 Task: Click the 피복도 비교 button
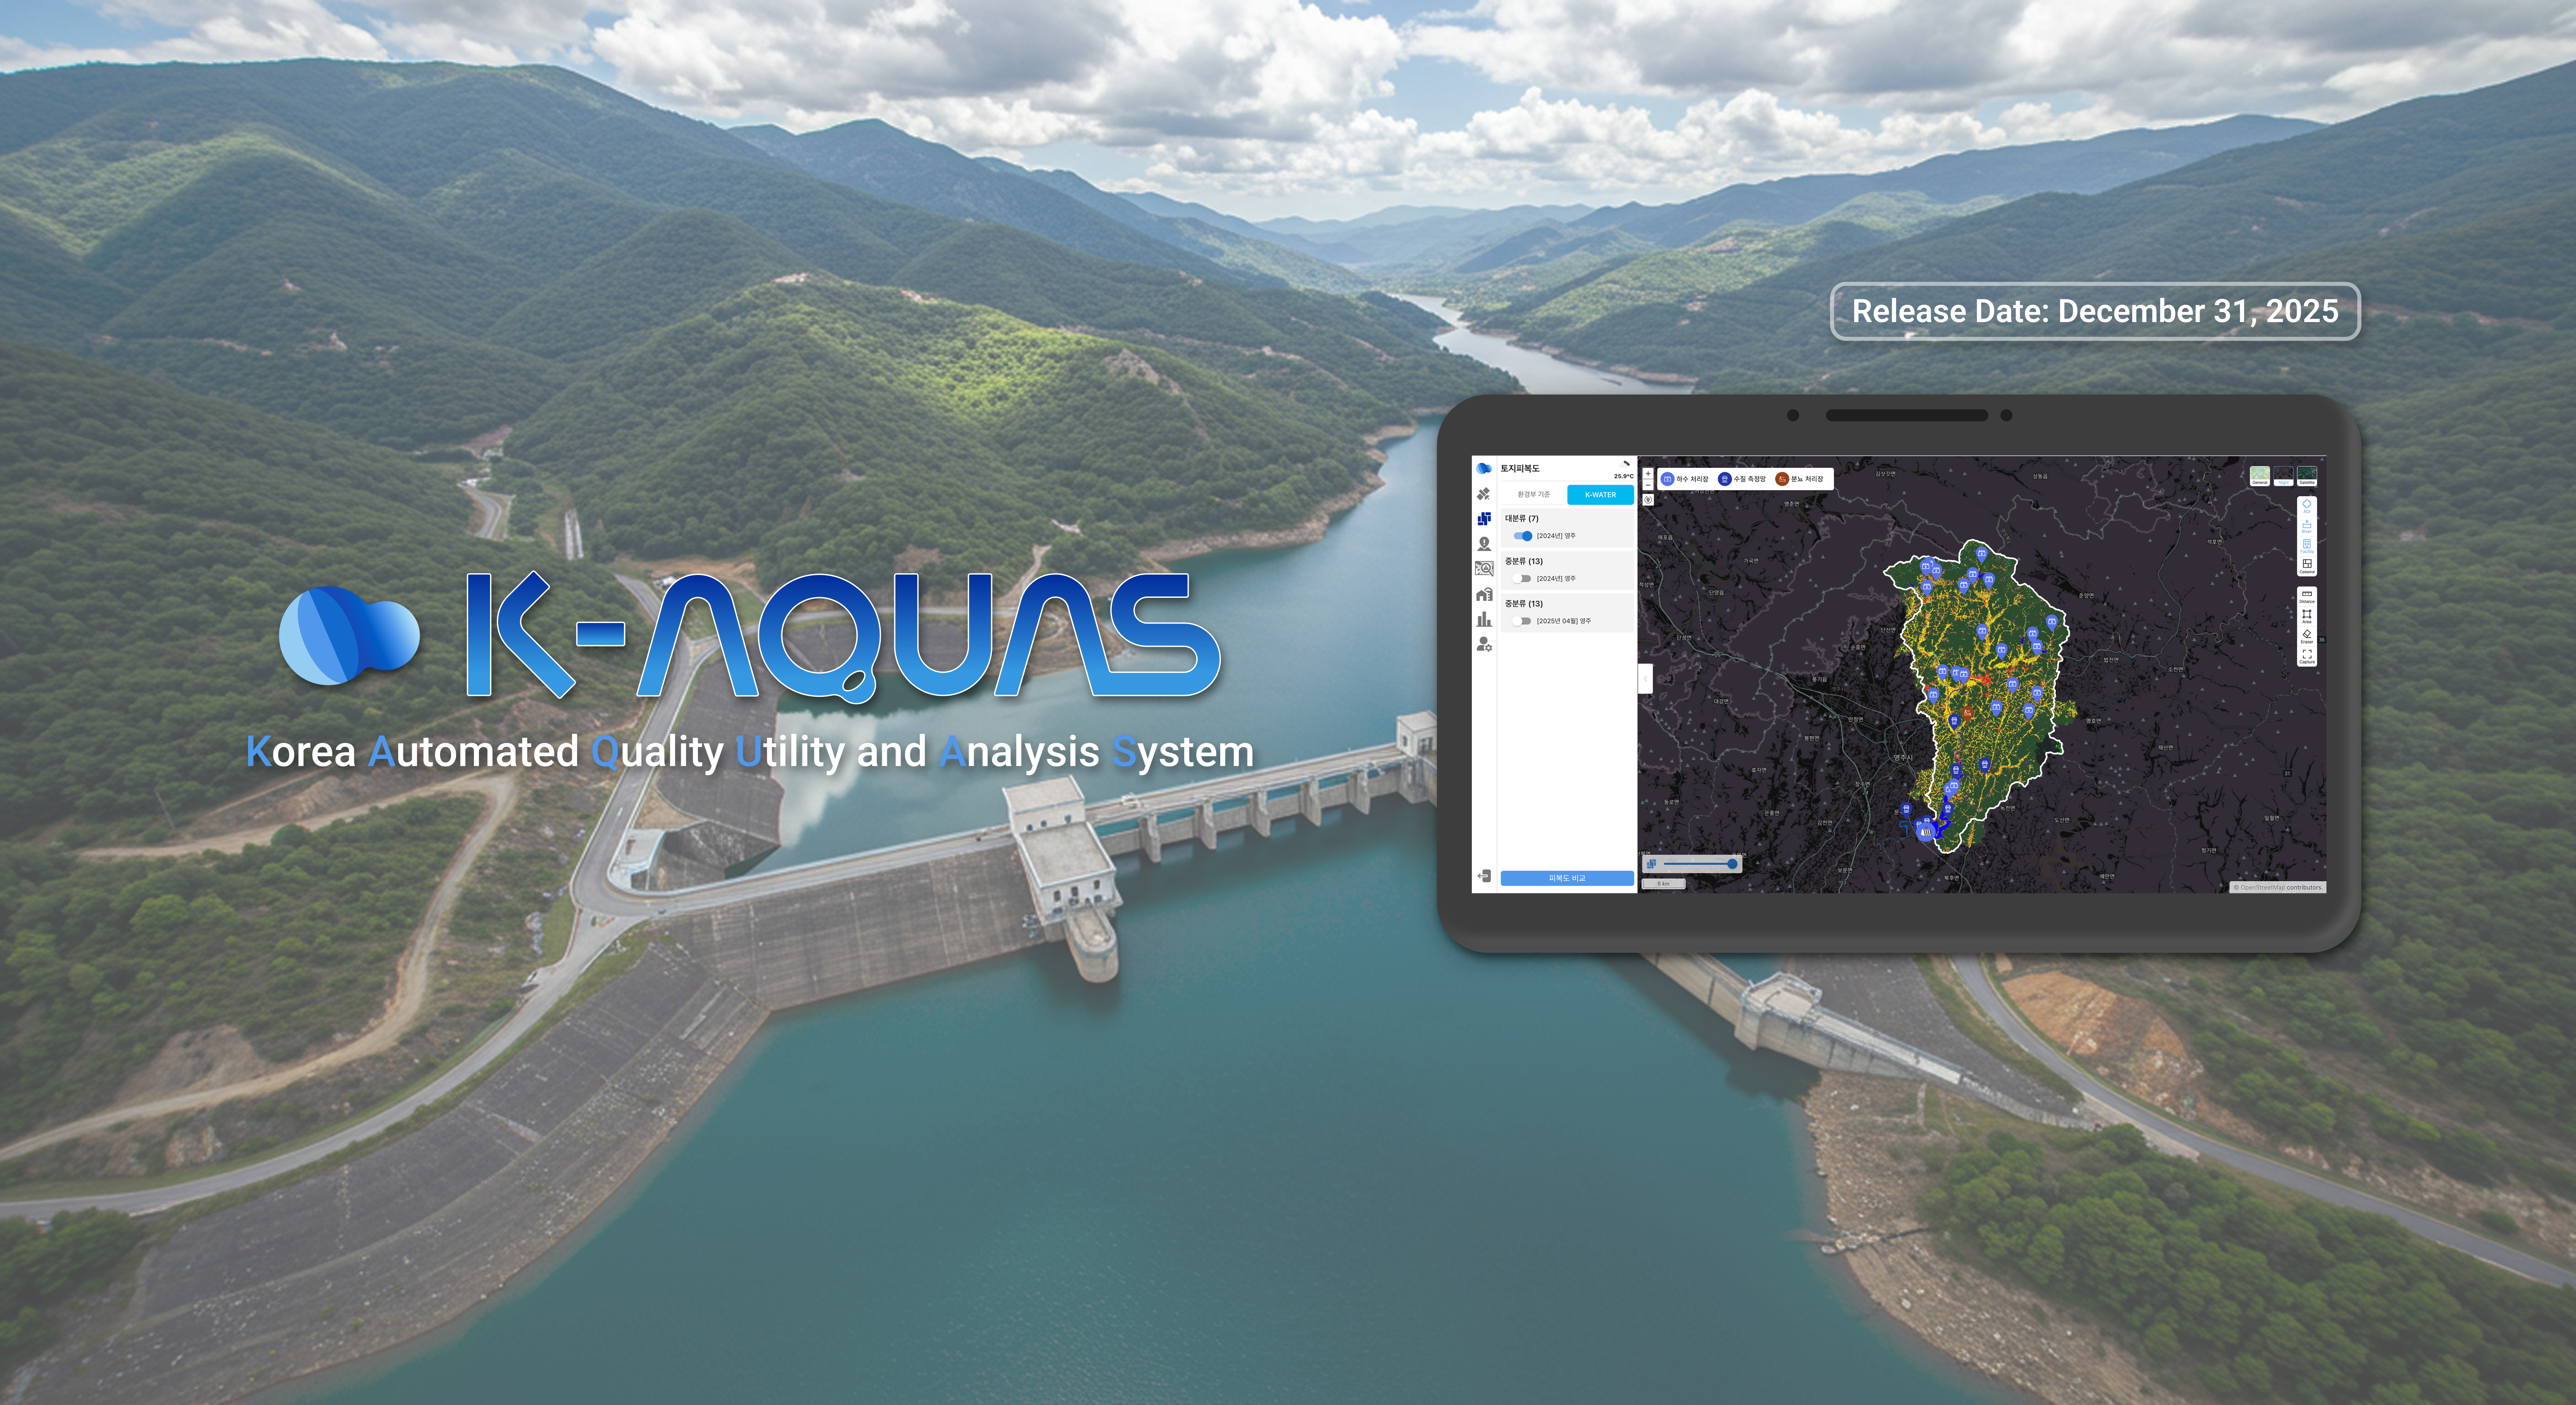coord(1567,878)
